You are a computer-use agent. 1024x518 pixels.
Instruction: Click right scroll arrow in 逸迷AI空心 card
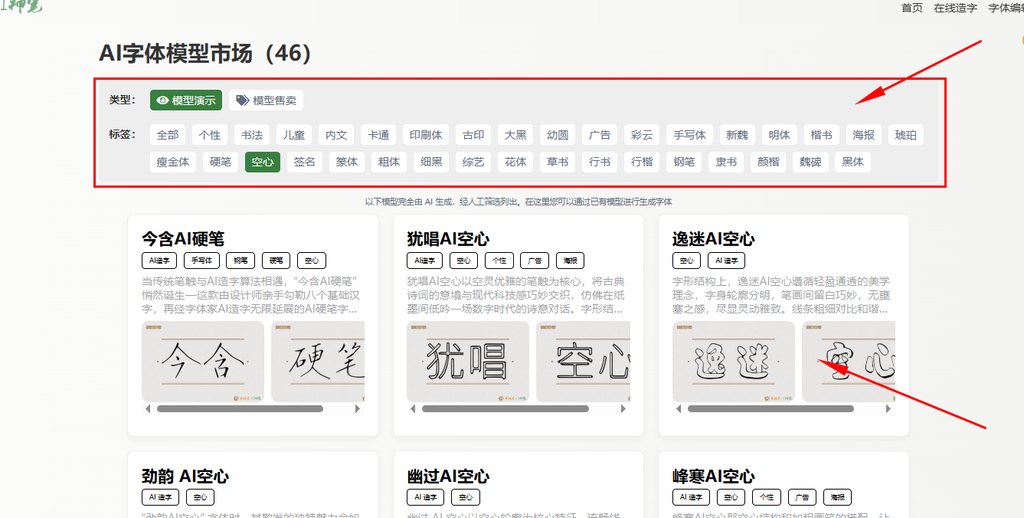click(x=888, y=409)
